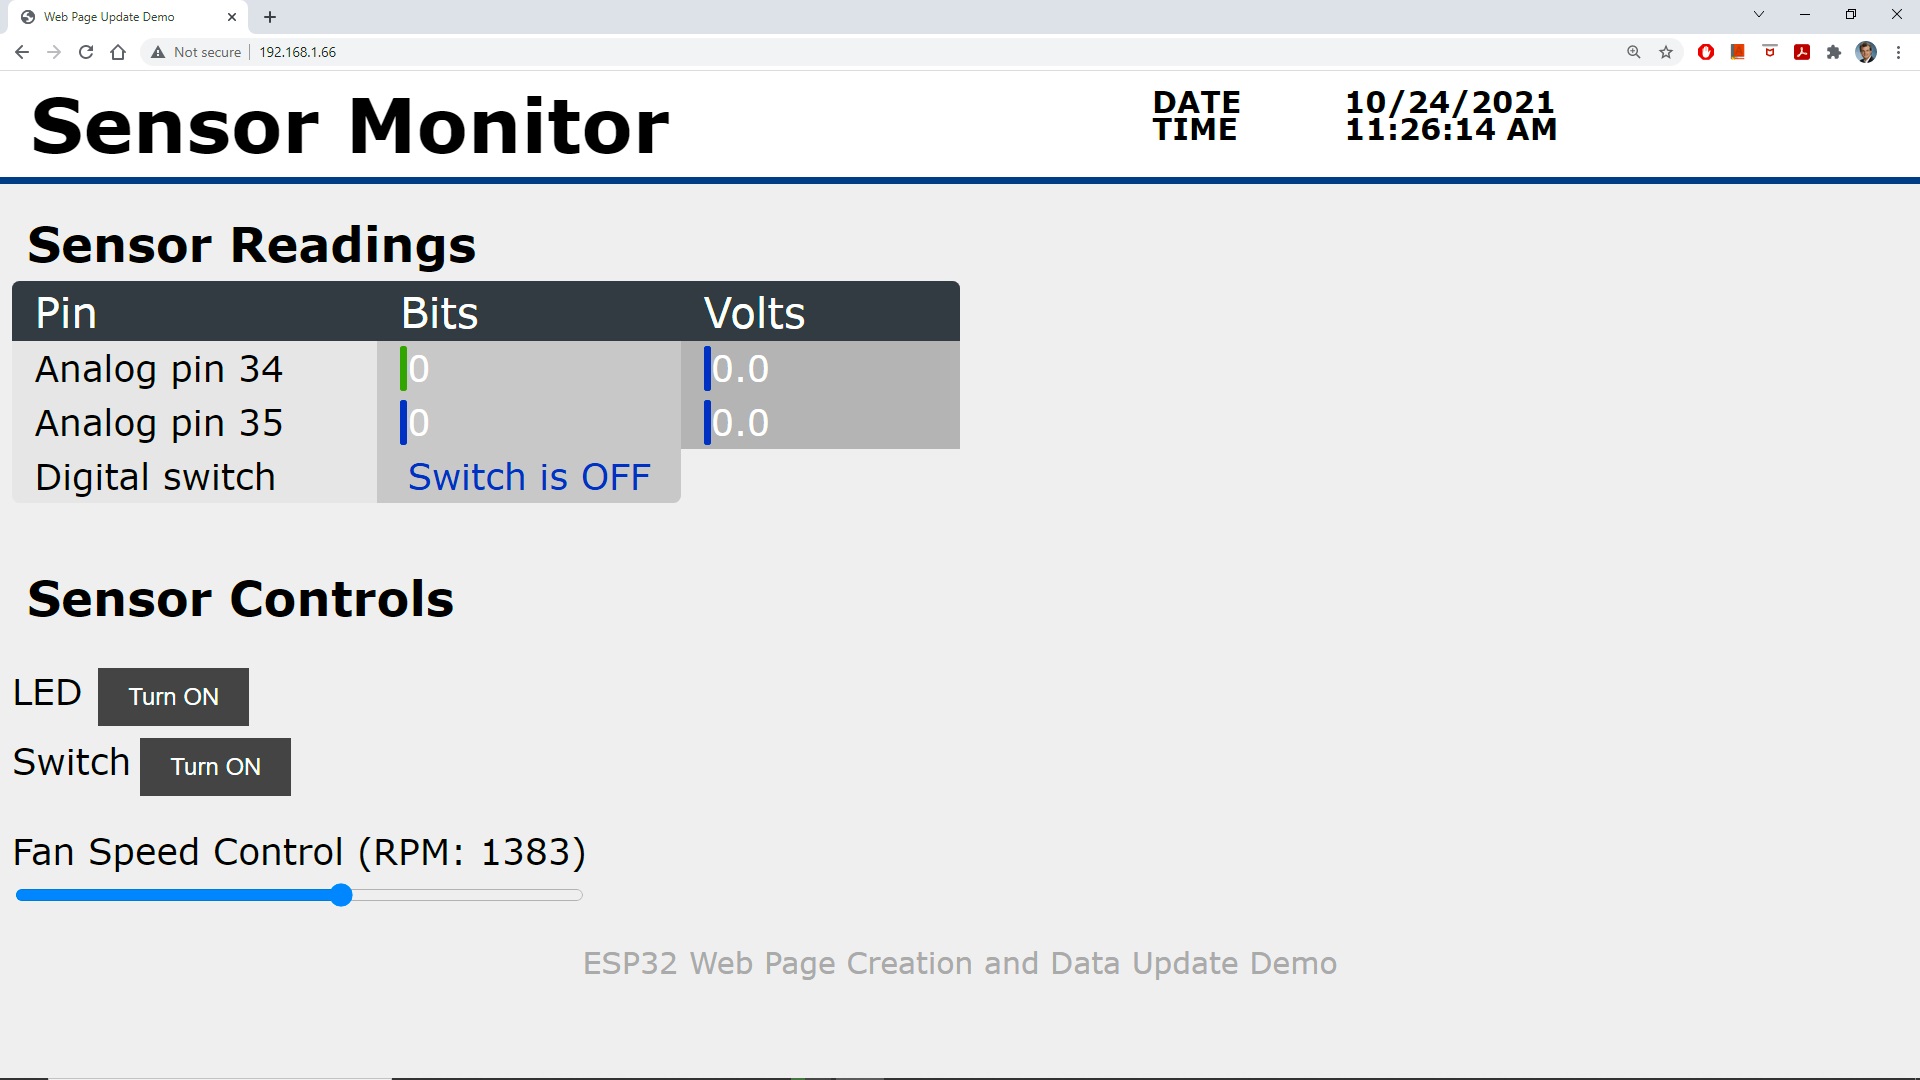Screen dimensions: 1920x1080
Task: Turn ON the Switch control
Action: 215,767
